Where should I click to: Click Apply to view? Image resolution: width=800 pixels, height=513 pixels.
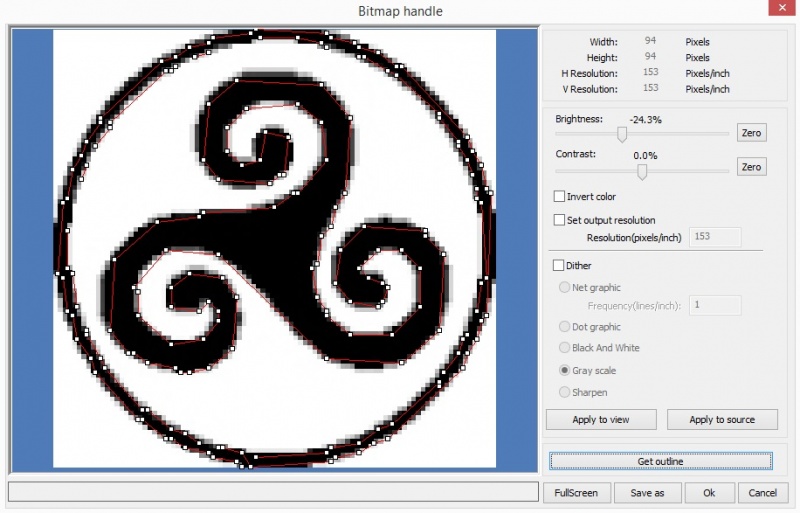601,420
